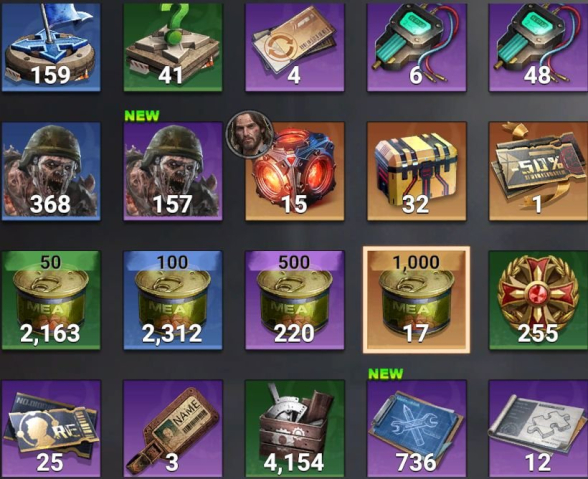This screenshot has width=588, height=479.
Task: Open the golden chest item with count 32
Action: coord(417,171)
